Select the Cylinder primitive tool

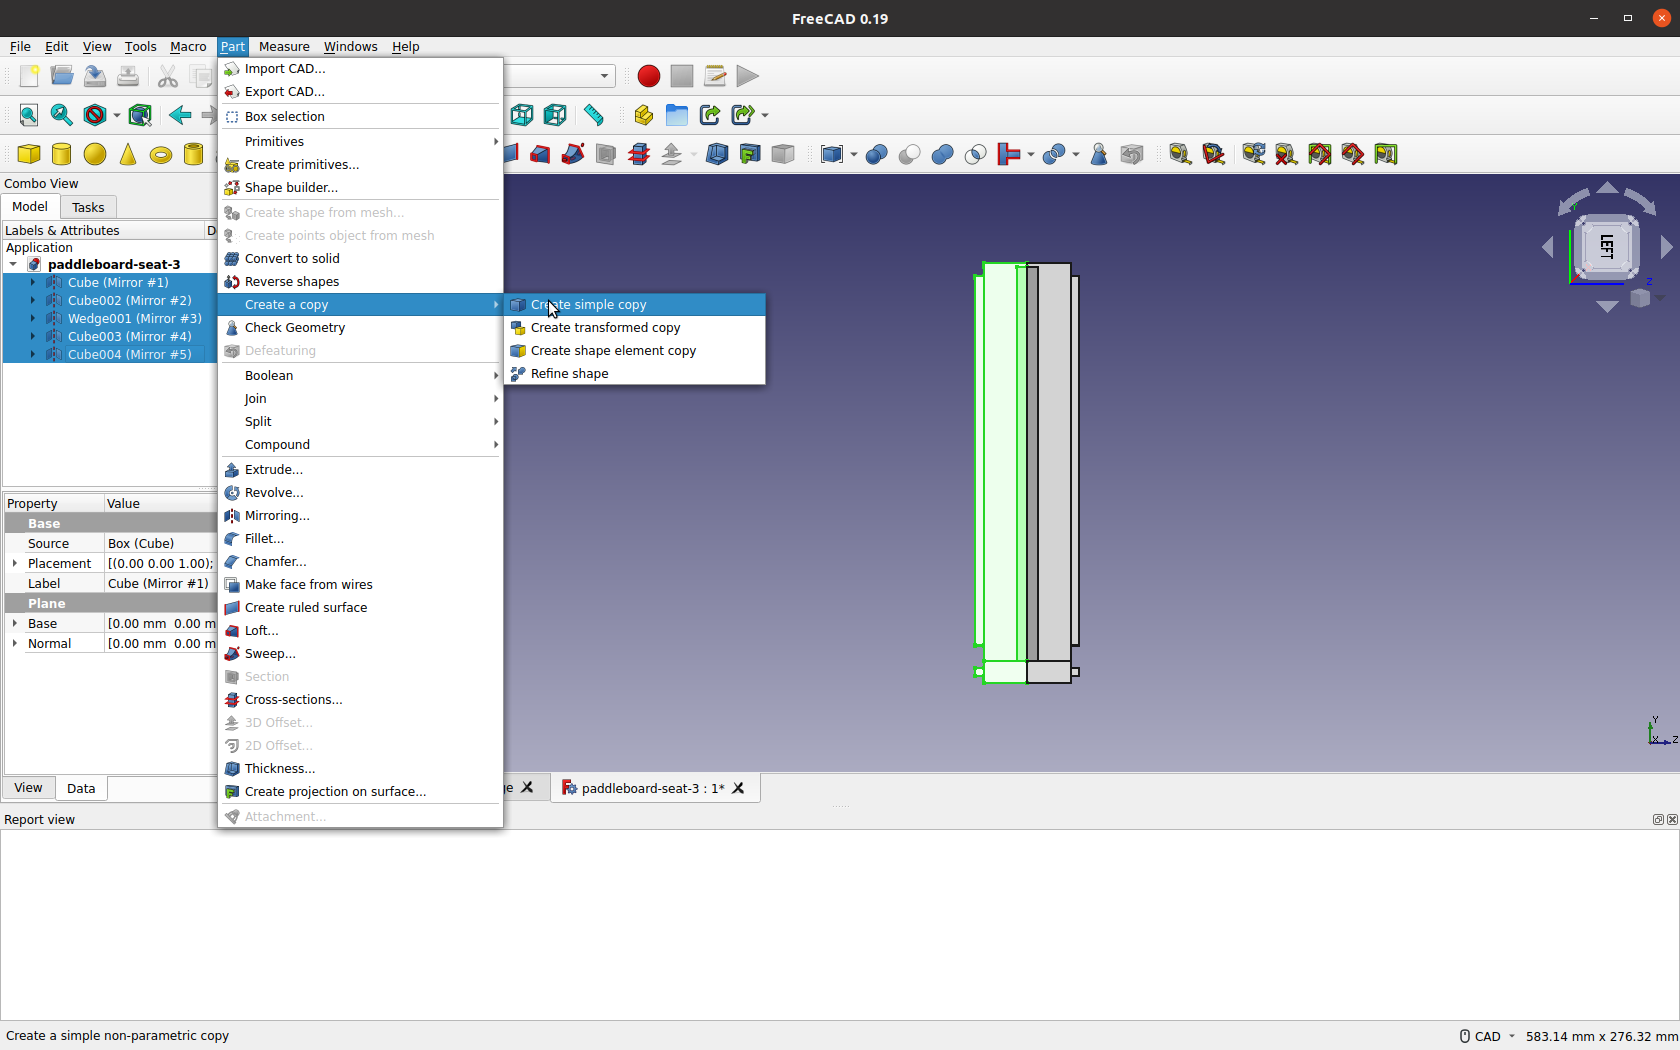[61, 154]
